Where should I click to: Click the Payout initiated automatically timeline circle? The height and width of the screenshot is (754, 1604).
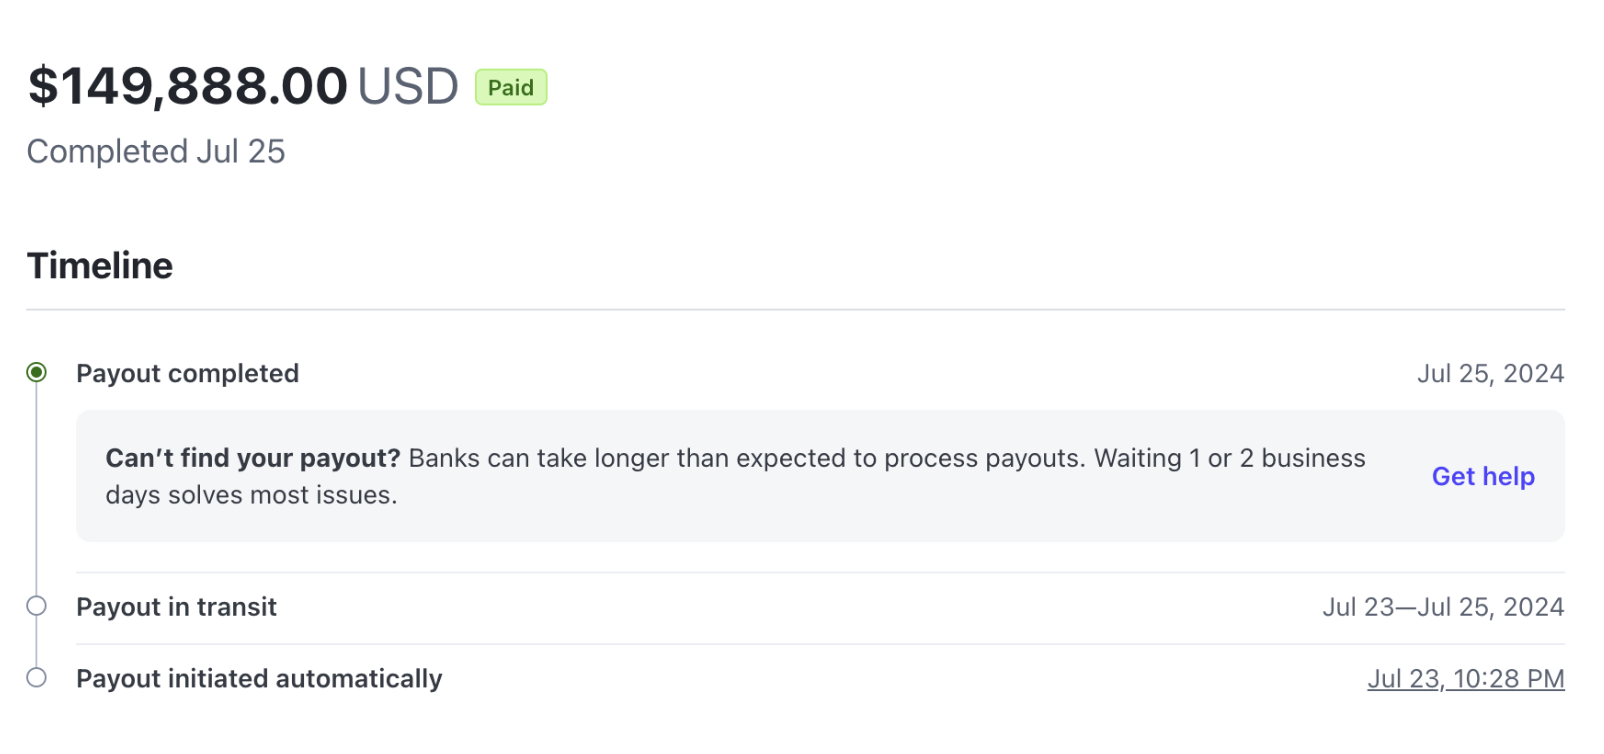(37, 678)
